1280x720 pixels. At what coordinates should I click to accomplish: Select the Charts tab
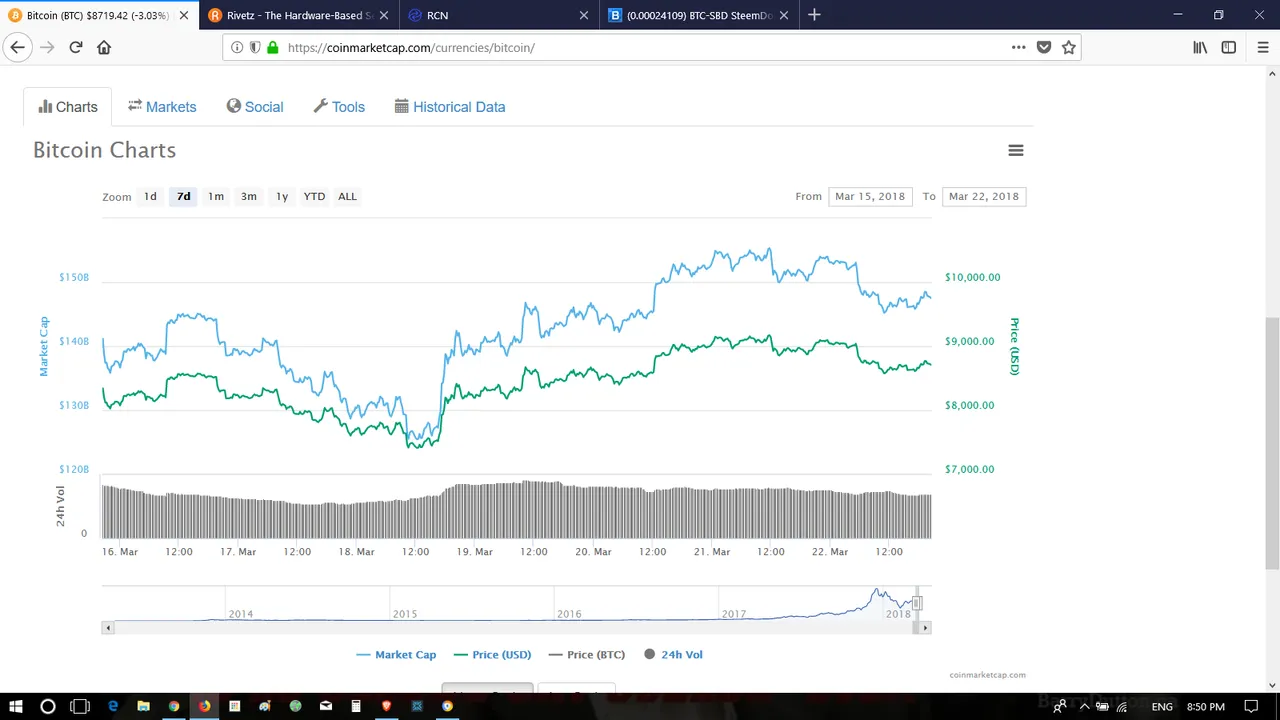[x=68, y=107]
